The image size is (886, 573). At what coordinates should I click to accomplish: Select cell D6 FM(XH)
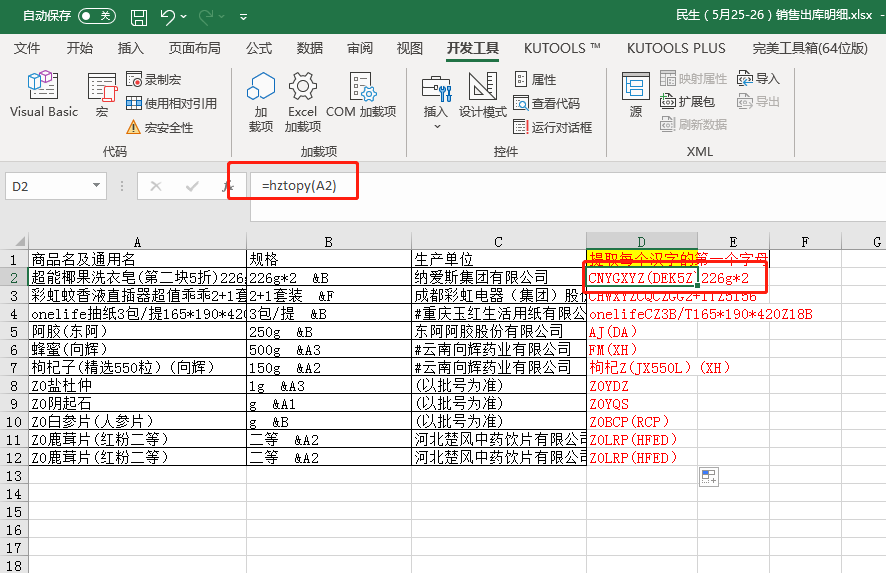[642, 350]
